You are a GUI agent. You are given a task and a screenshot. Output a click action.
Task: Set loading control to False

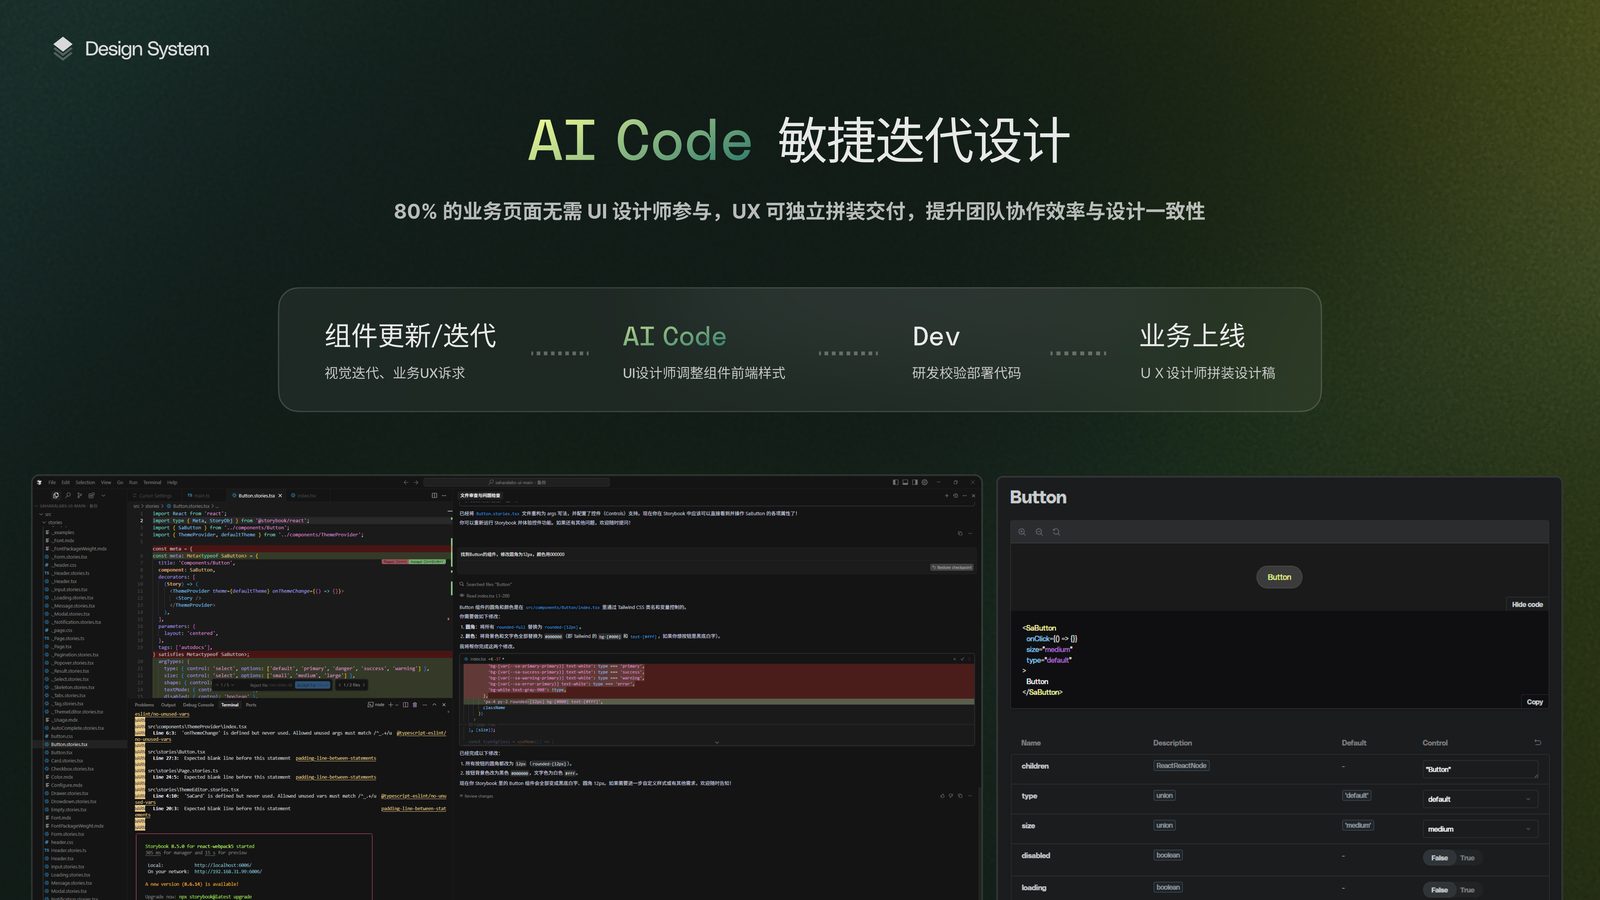[1439, 890]
